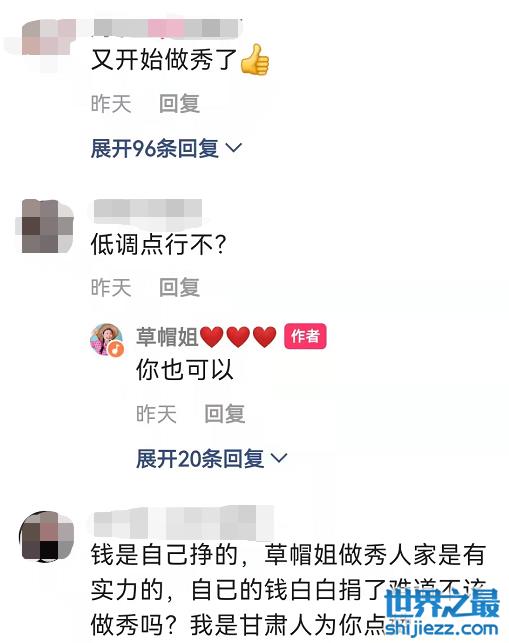Tap the blurred avatar beside 低调点行不
This screenshot has width=509, height=643.
pyautogui.click(x=45, y=226)
